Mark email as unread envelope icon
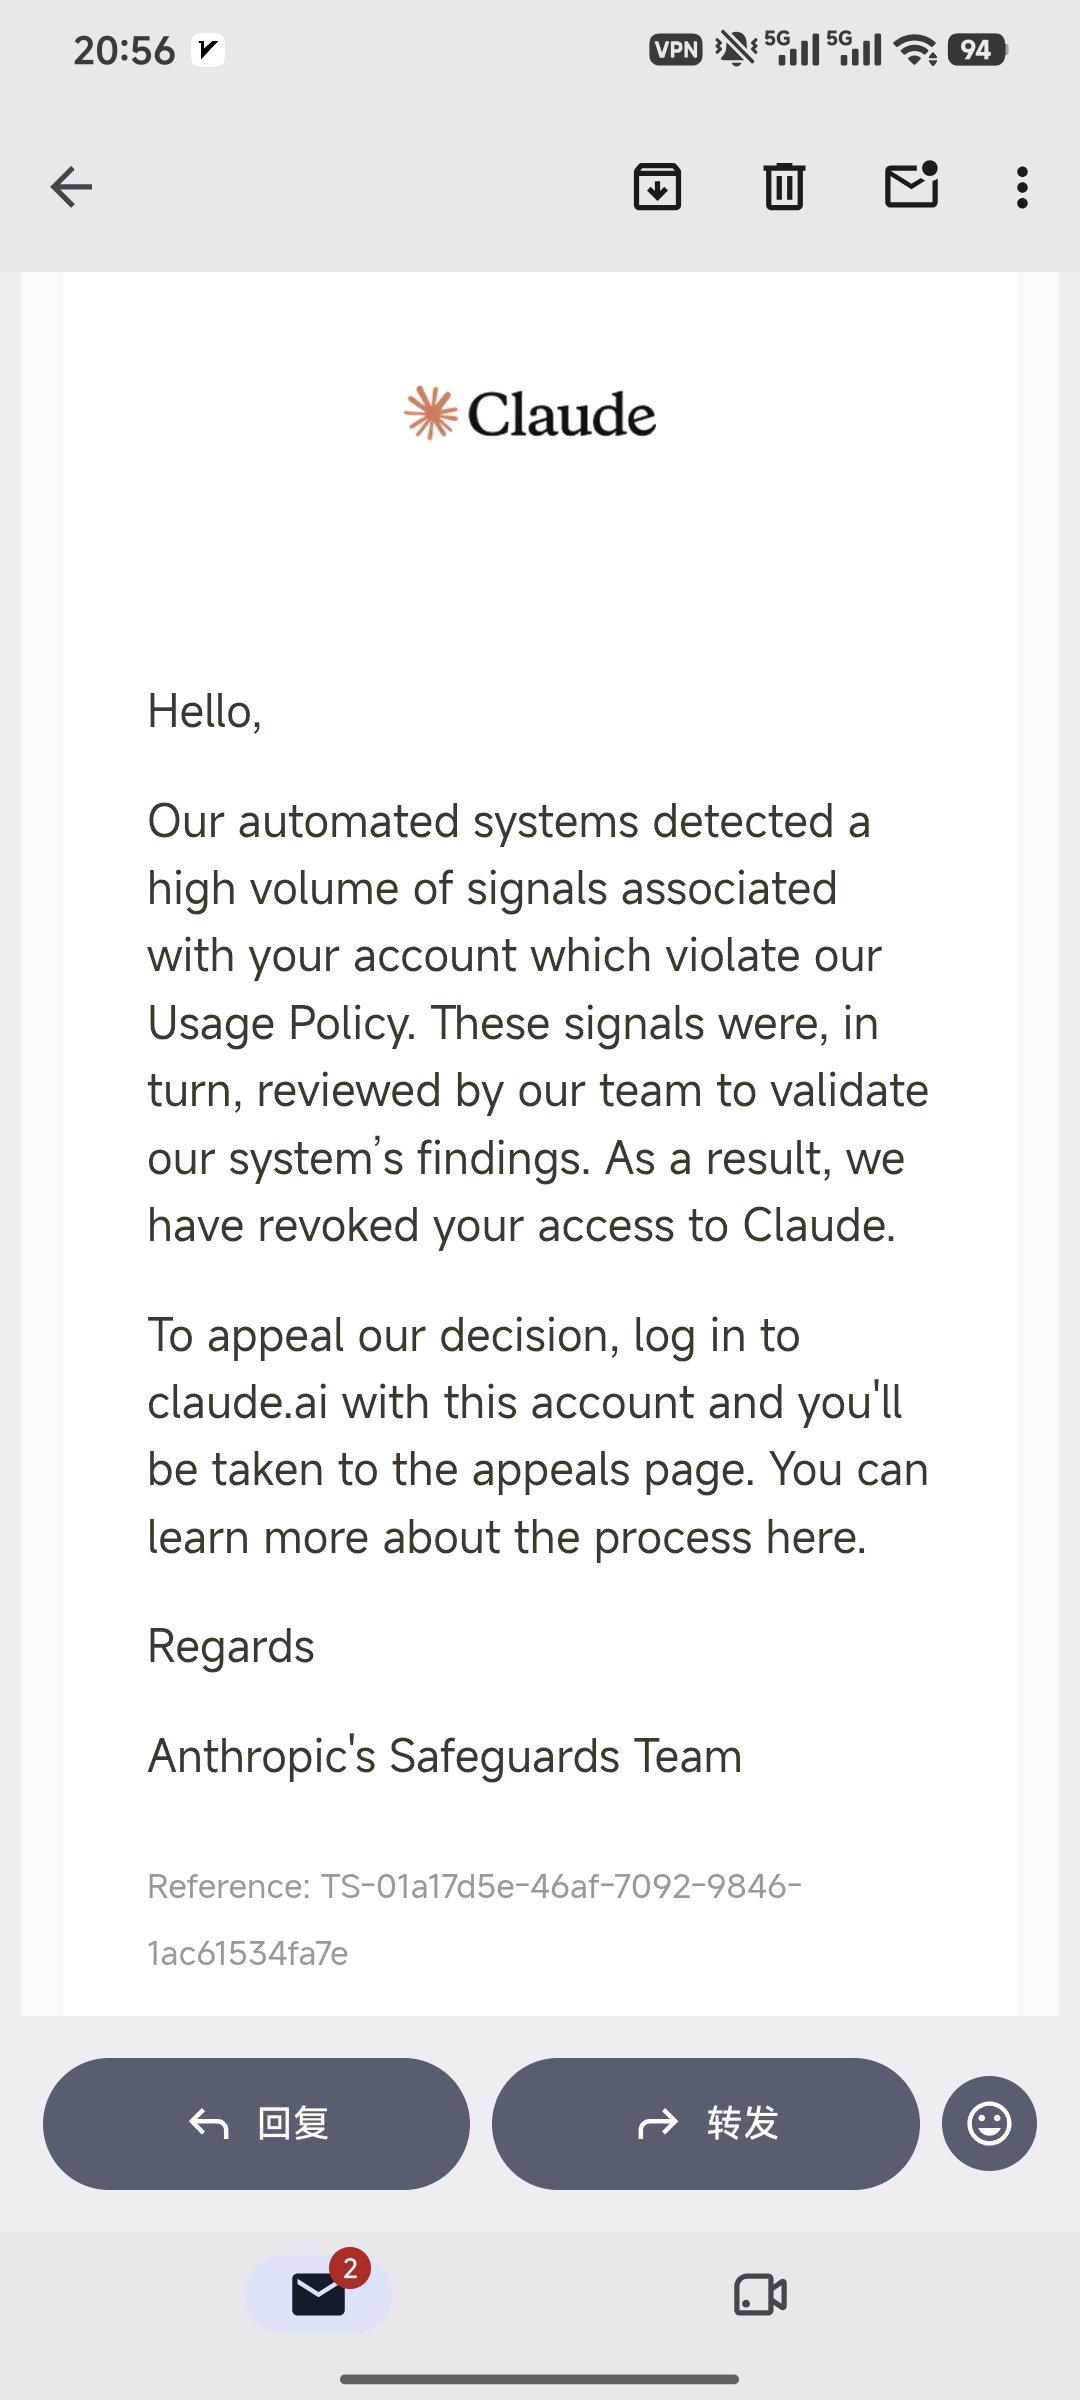The height and width of the screenshot is (2400, 1080). (911, 185)
